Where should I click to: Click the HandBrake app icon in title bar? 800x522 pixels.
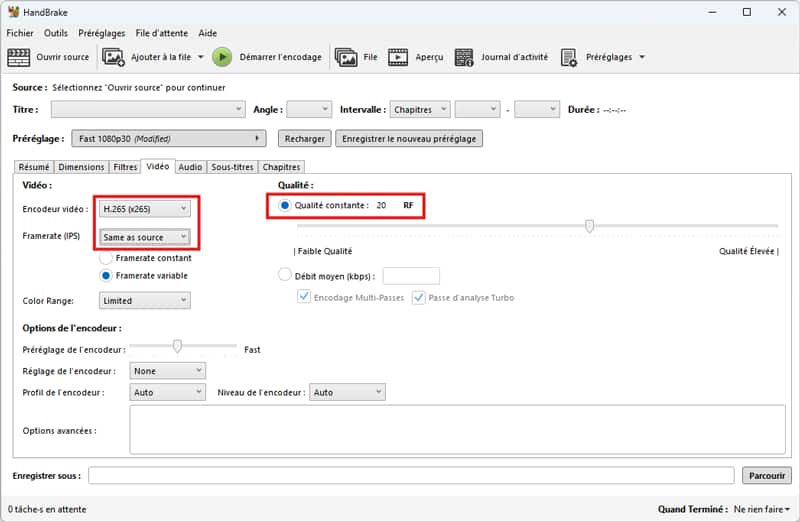[13, 12]
